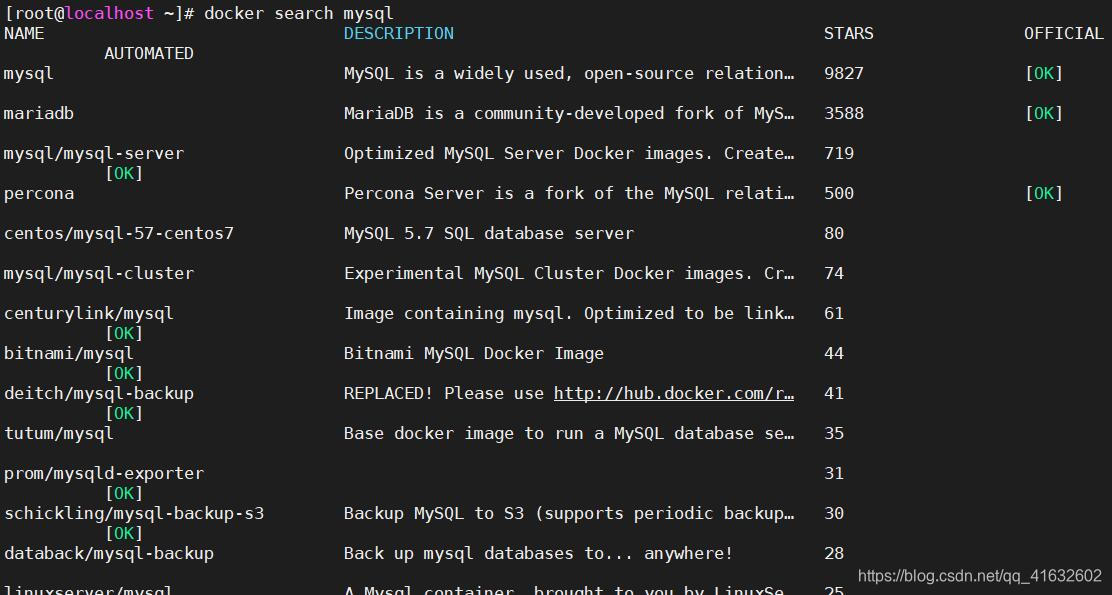Click the NAME column header
The image size is (1112, 595).
pyautogui.click(x=24, y=33)
